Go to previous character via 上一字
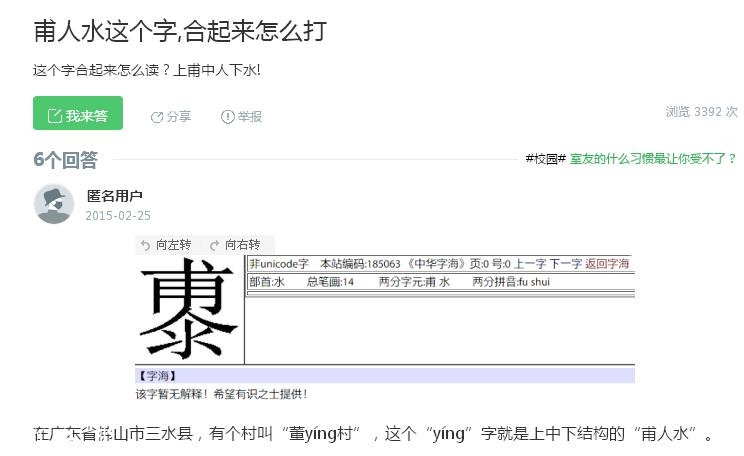Image resolution: width=744 pixels, height=456 pixels. [530, 264]
